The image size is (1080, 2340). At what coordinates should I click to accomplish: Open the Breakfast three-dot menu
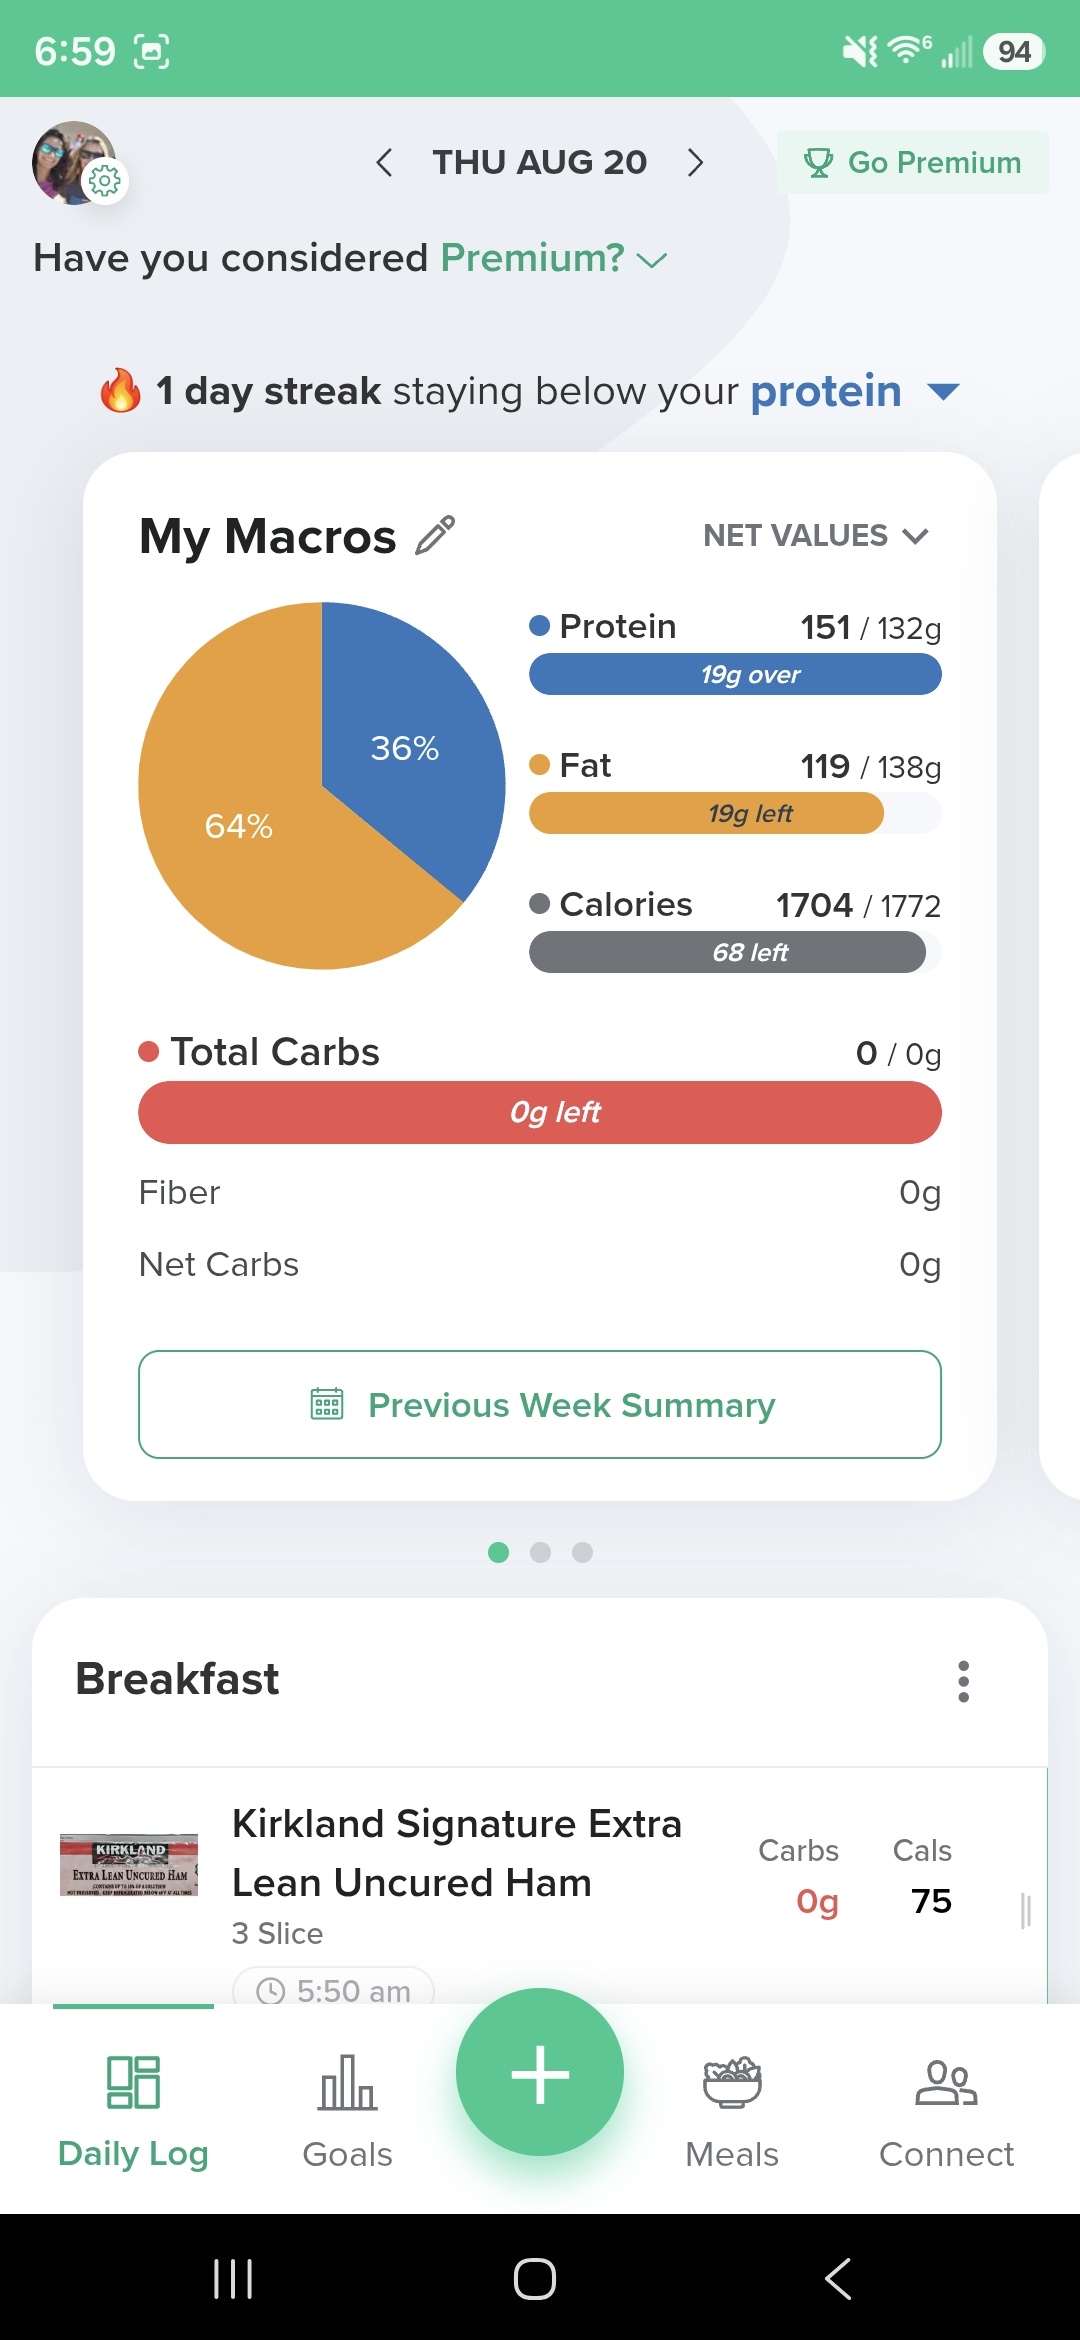point(963,1681)
